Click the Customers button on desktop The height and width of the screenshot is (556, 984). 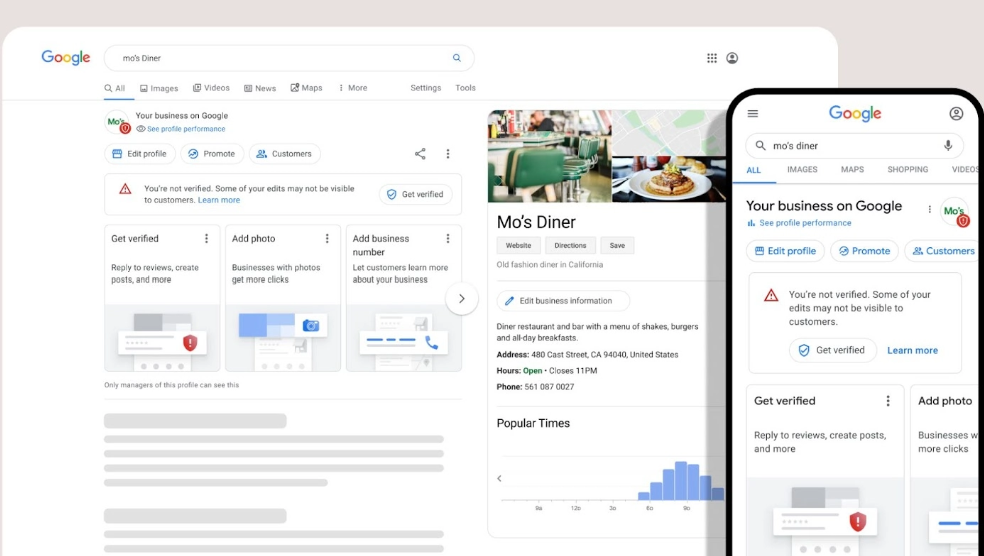(284, 154)
